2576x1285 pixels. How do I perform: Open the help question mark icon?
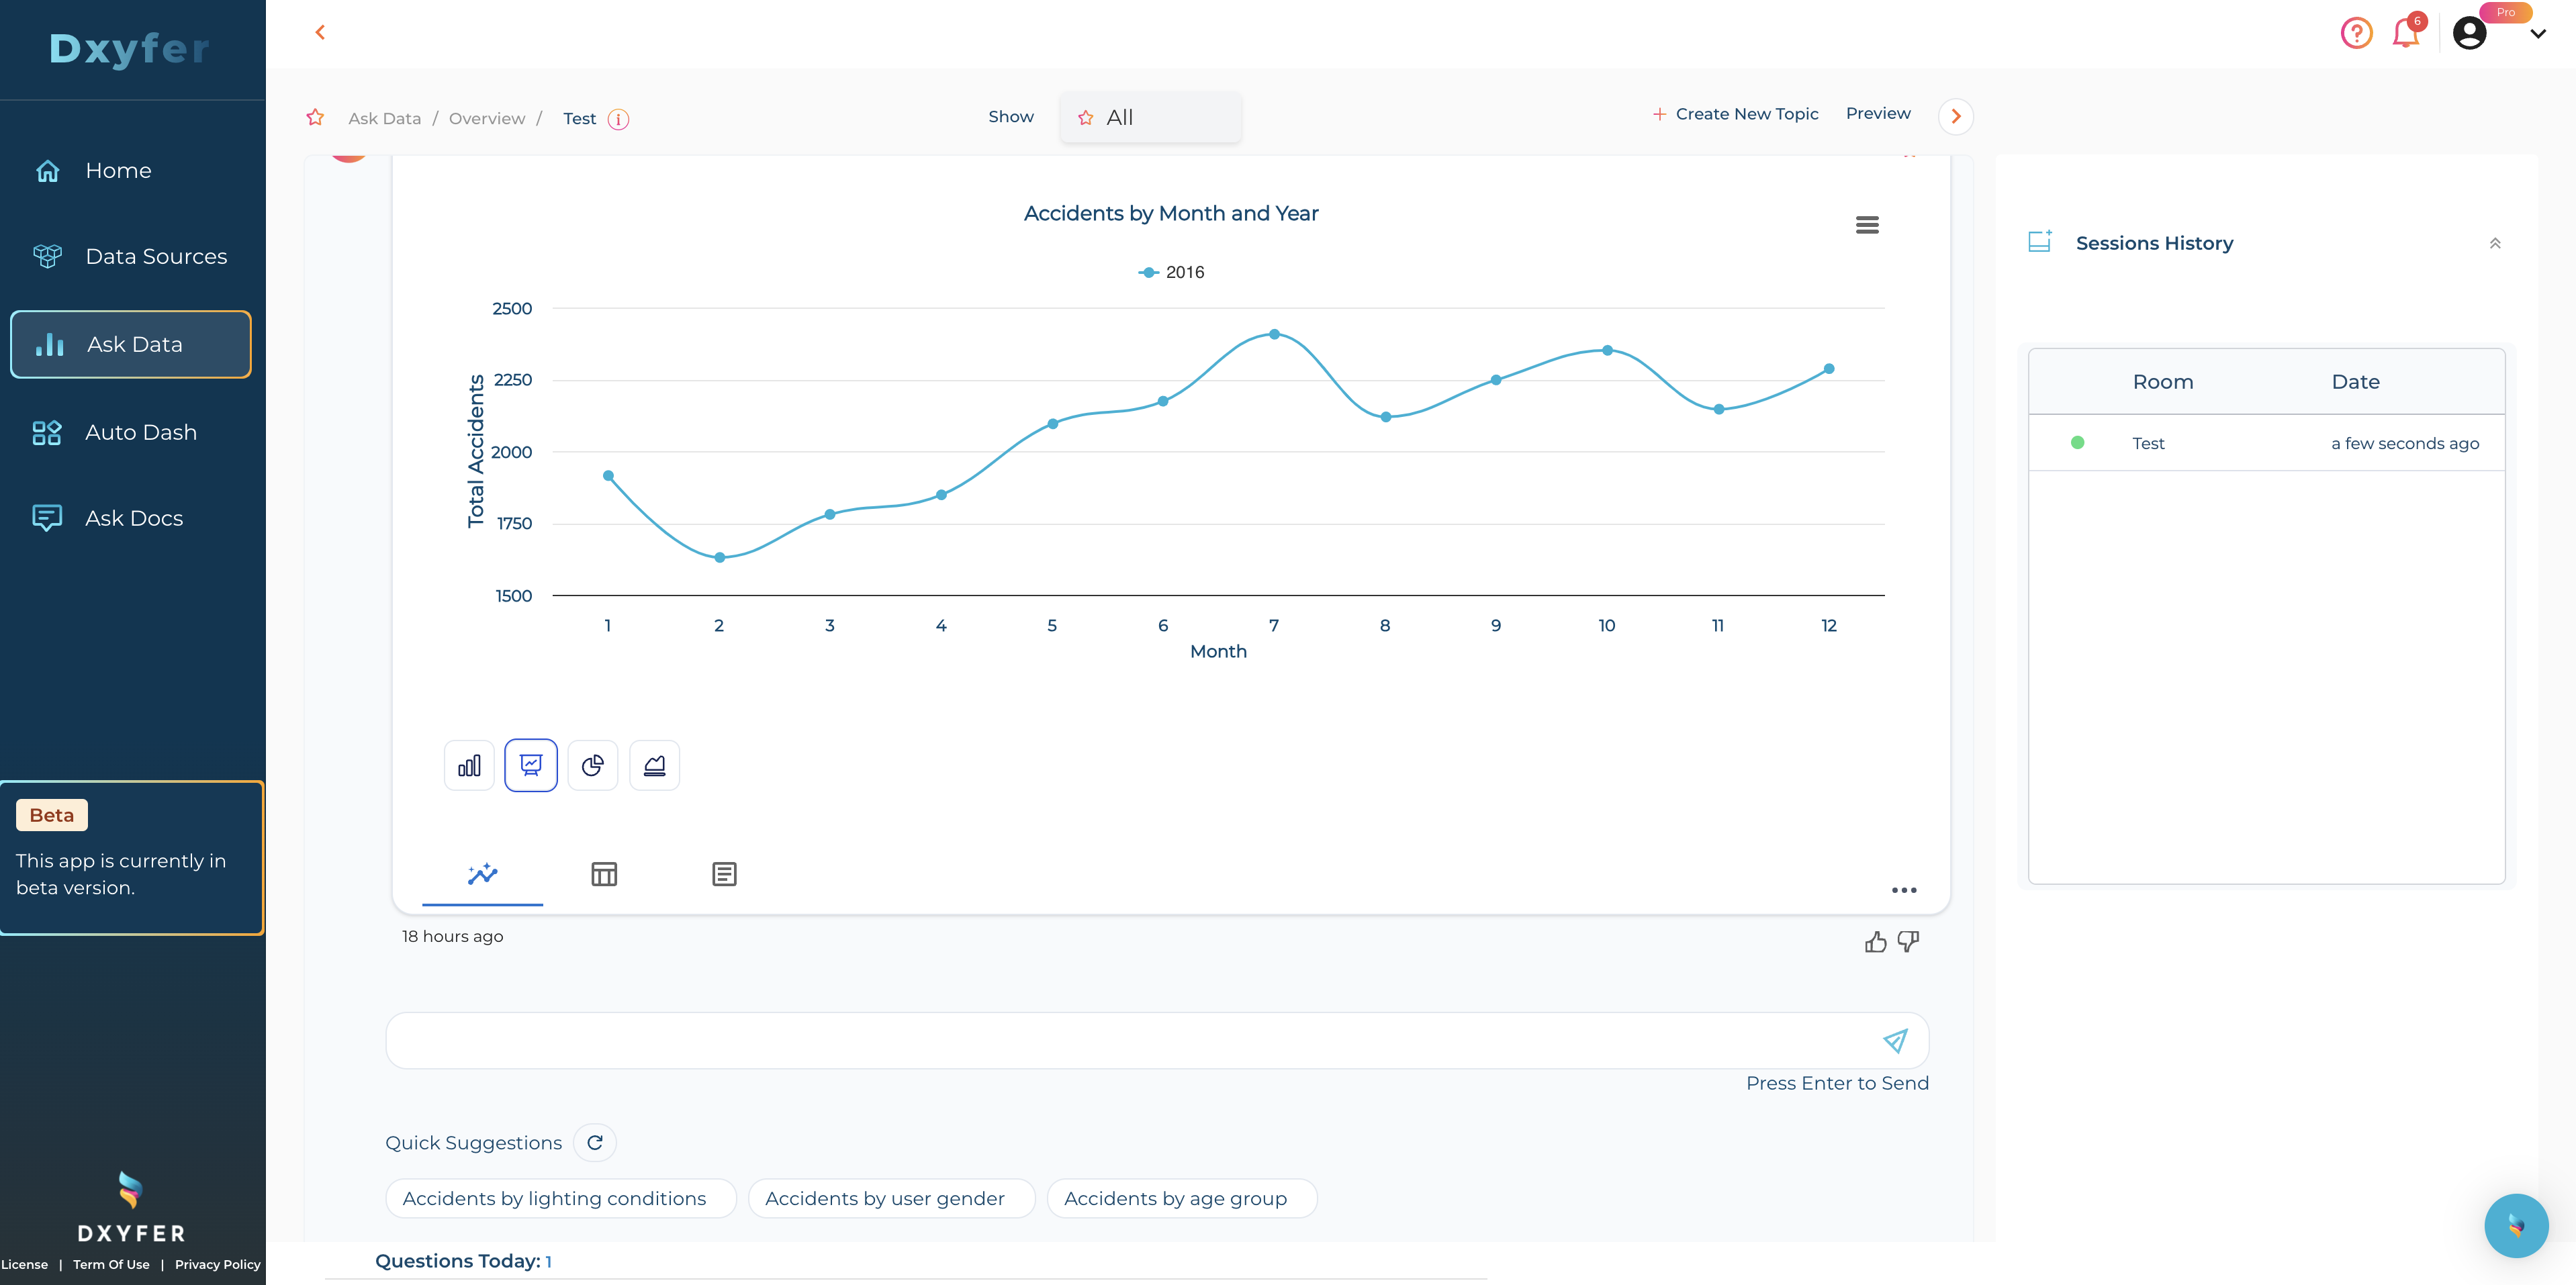(x=2357, y=33)
